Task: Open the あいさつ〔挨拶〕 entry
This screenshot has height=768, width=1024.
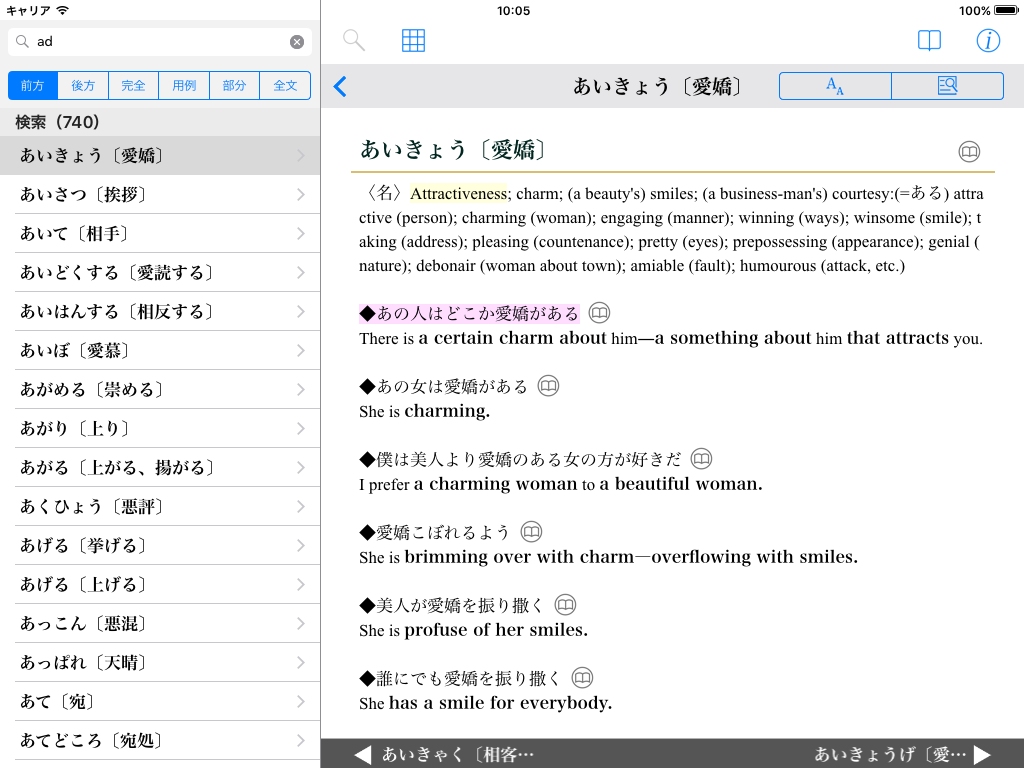Action: [160, 195]
